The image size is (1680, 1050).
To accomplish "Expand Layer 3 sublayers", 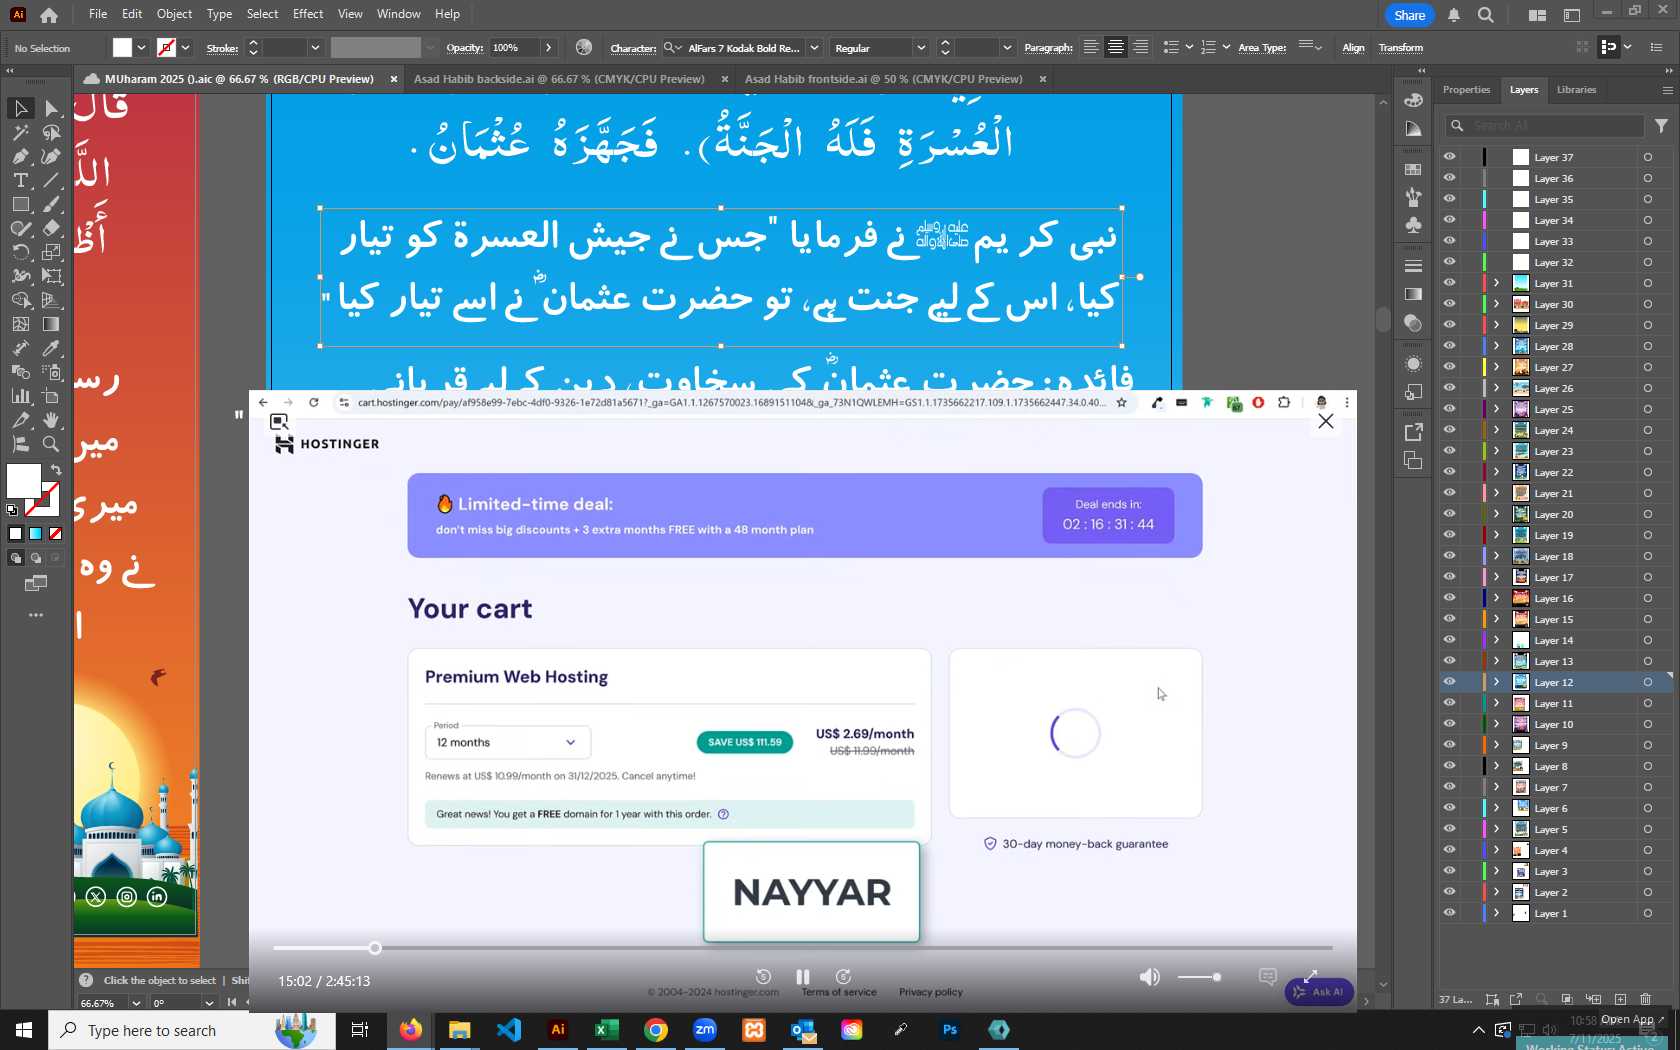I will (x=1497, y=871).
